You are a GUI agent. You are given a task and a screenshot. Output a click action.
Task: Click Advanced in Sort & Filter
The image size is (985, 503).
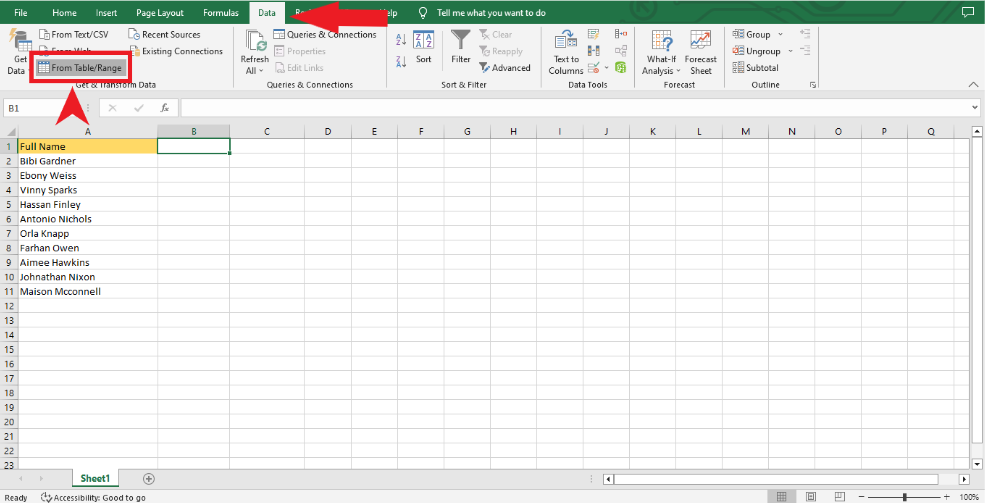point(504,68)
